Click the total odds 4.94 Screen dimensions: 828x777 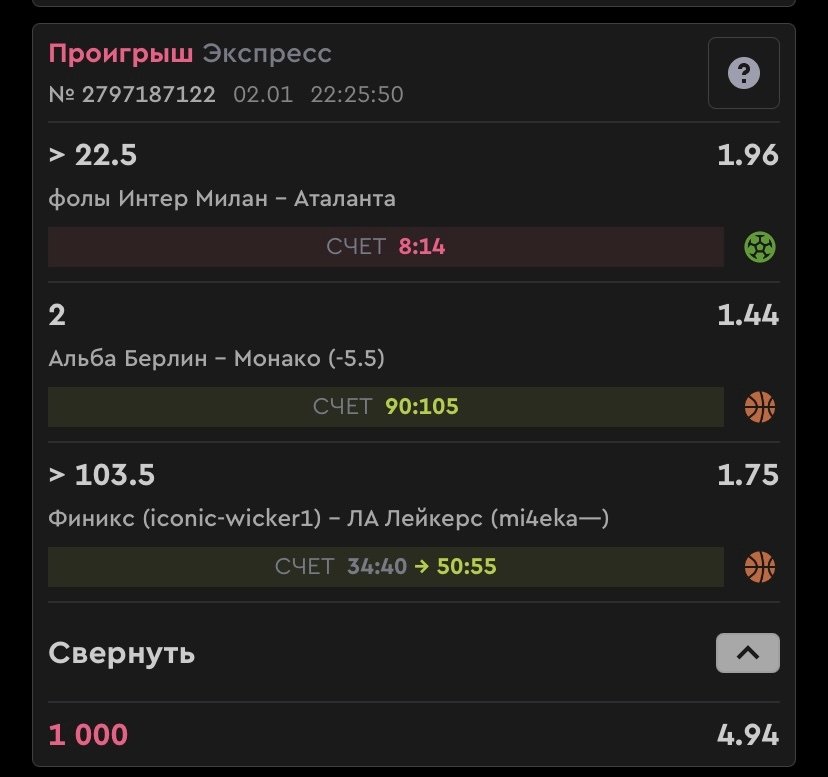point(747,736)
